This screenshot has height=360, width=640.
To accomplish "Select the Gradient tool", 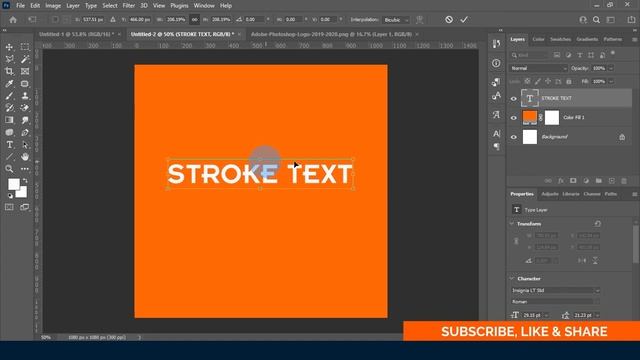I will click(x=9, y=120).
